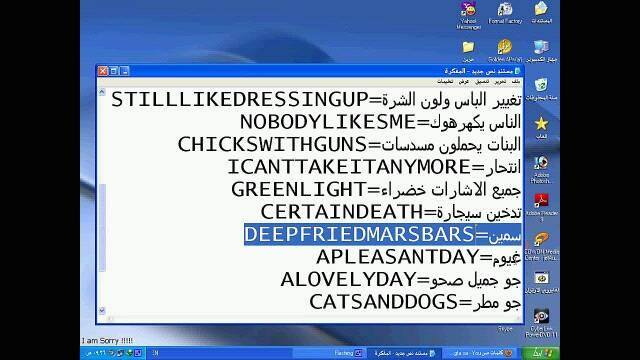Open the Golden Al-Wafi desktop shortcut
The width and height of the screenshot is (640, 360).
click(x=505, y=51)
